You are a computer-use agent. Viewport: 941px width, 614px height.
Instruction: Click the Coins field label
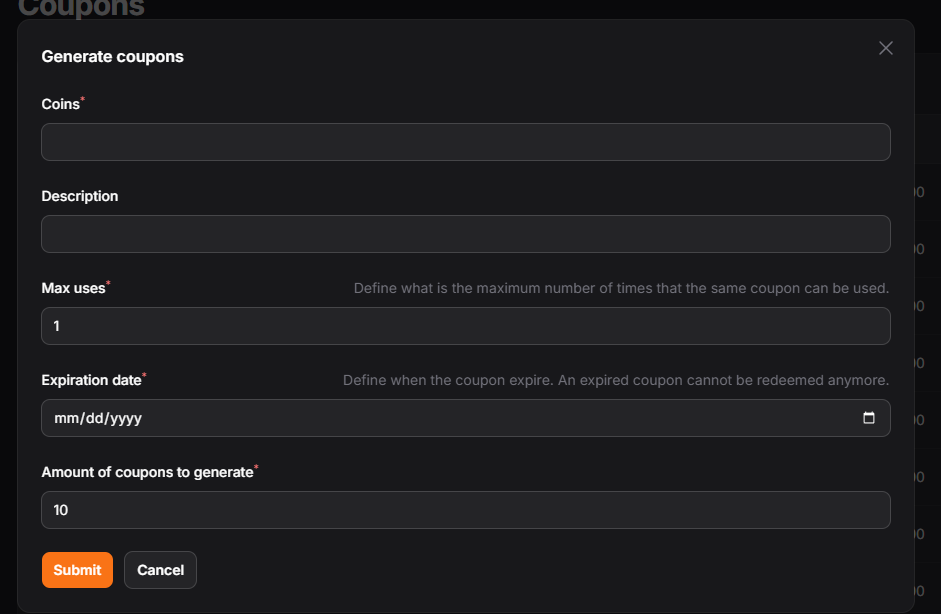click(60, 104)
